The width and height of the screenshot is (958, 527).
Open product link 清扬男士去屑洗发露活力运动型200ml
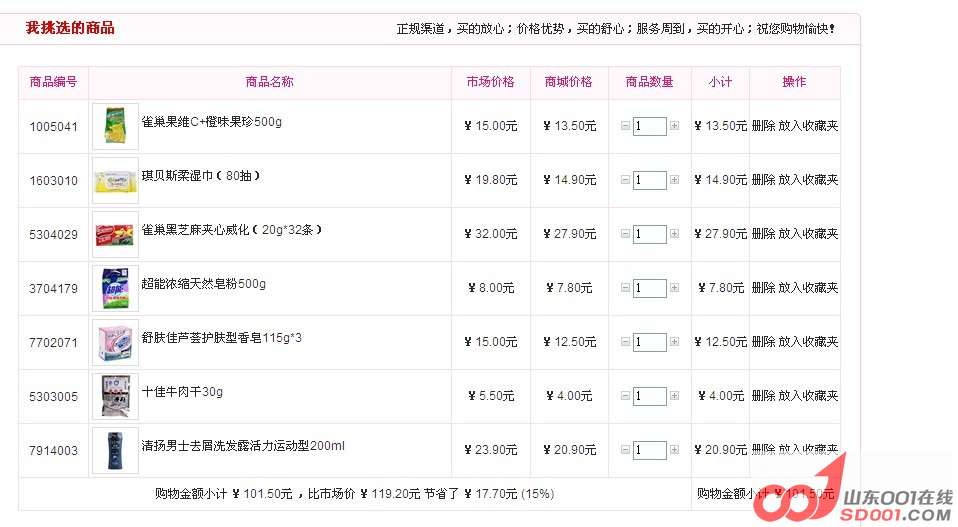(243, 446)
